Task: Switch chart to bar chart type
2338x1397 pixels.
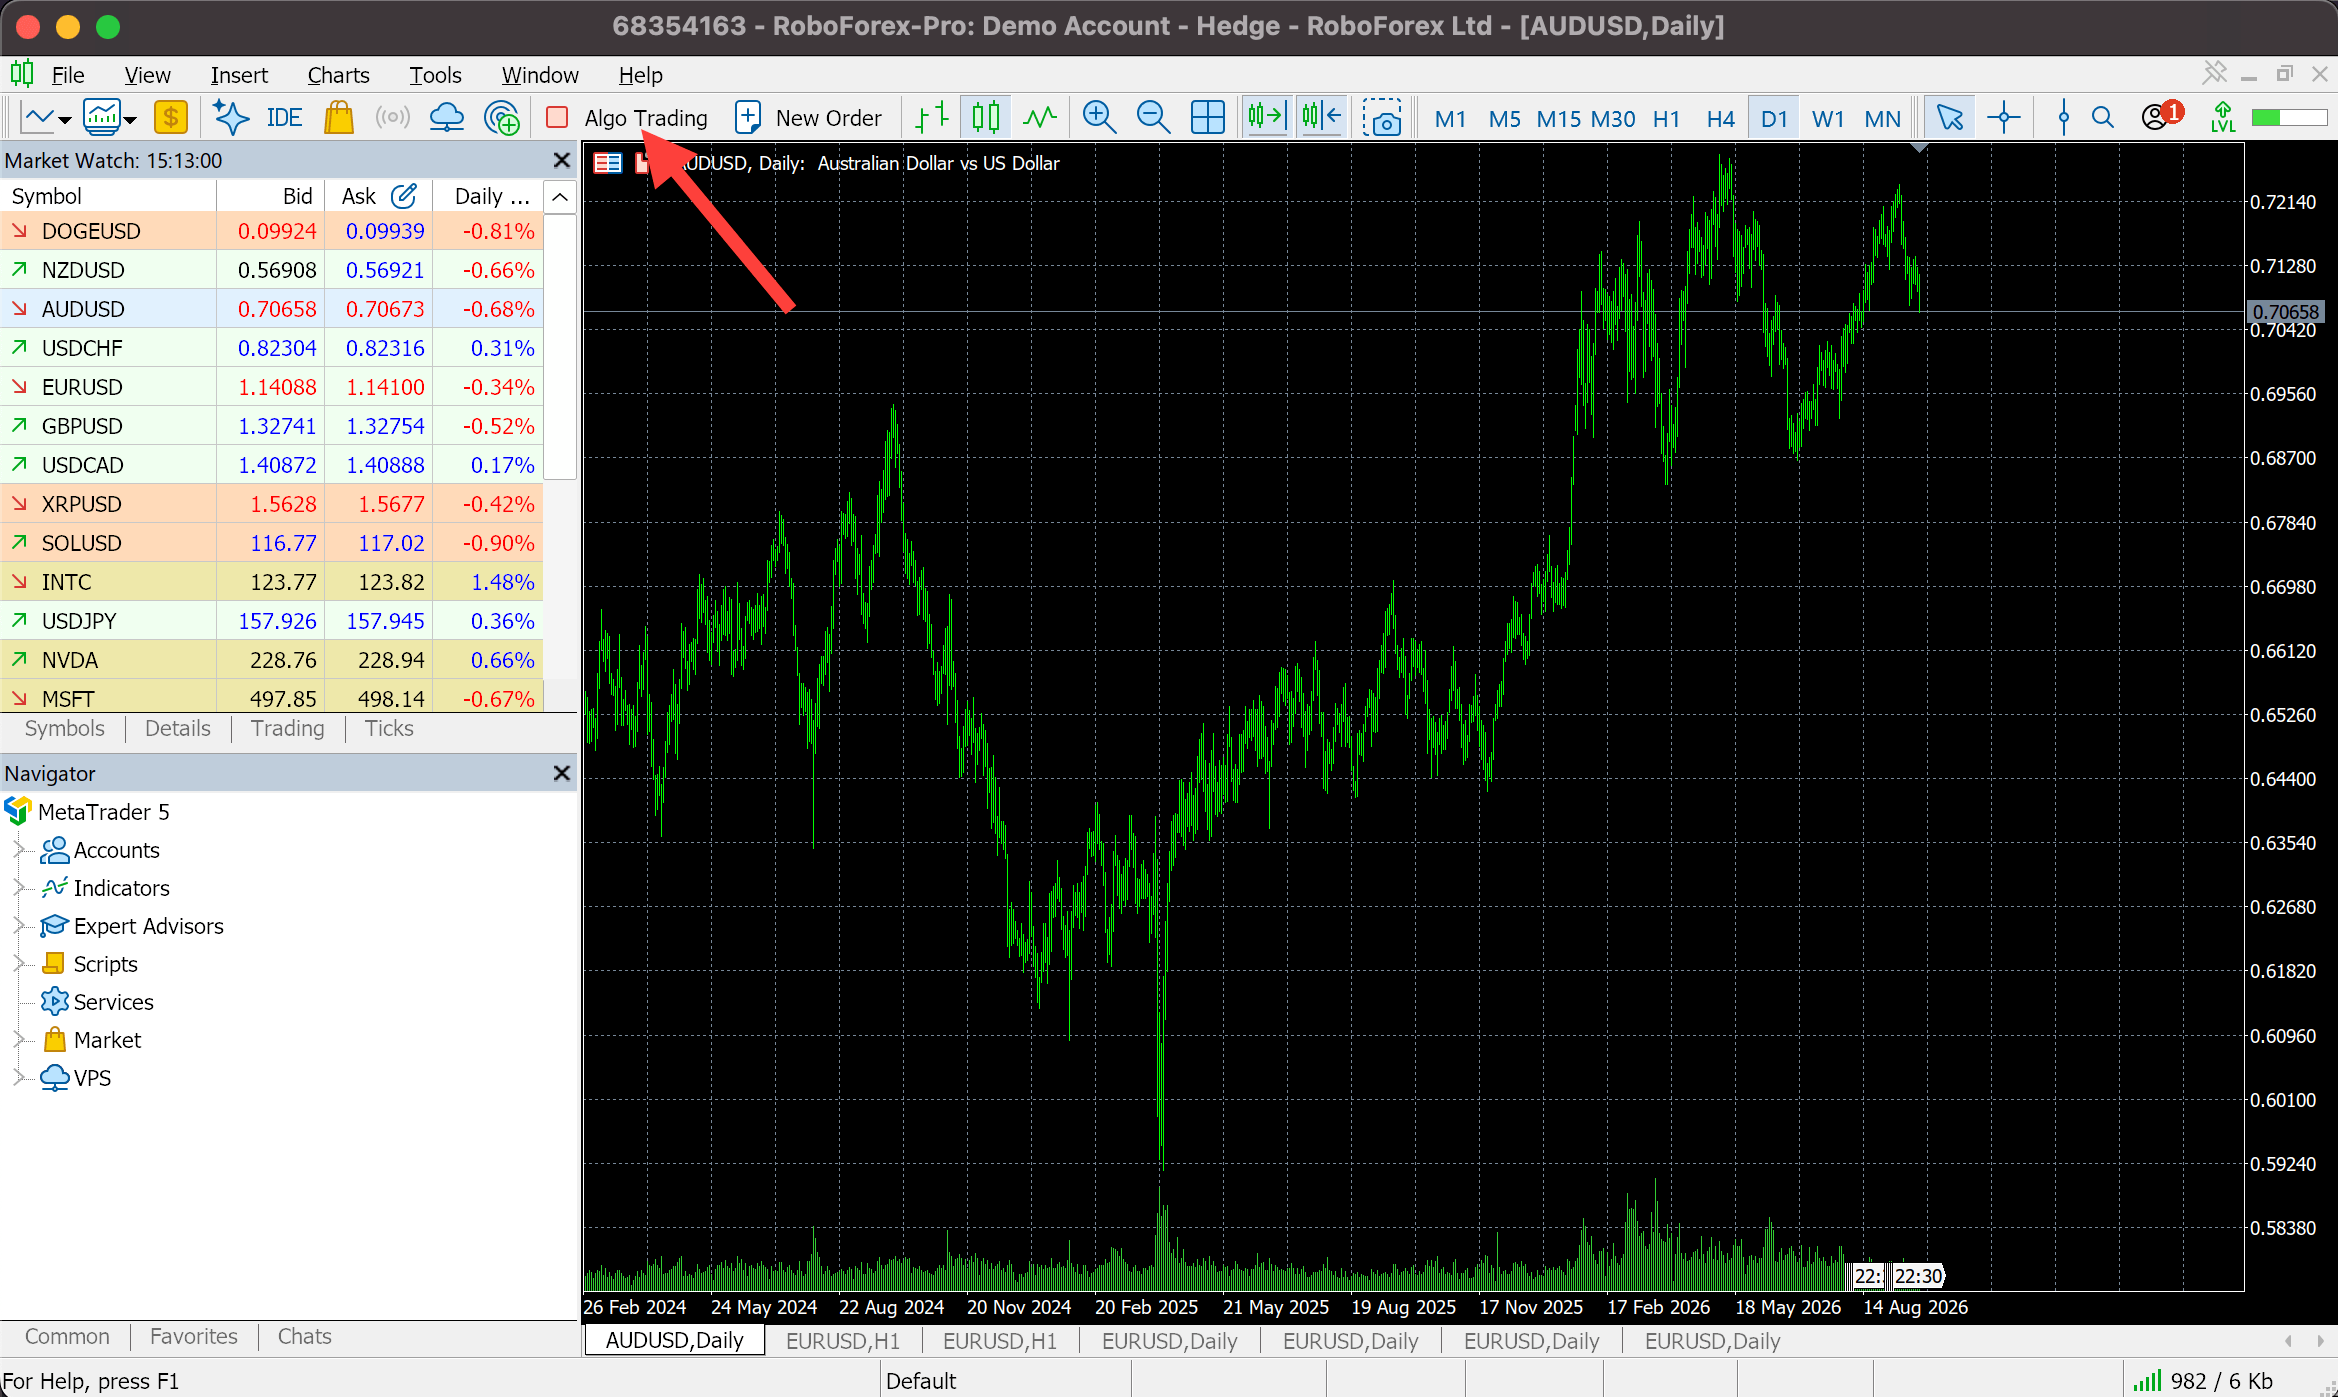Action: coord(932,118)
